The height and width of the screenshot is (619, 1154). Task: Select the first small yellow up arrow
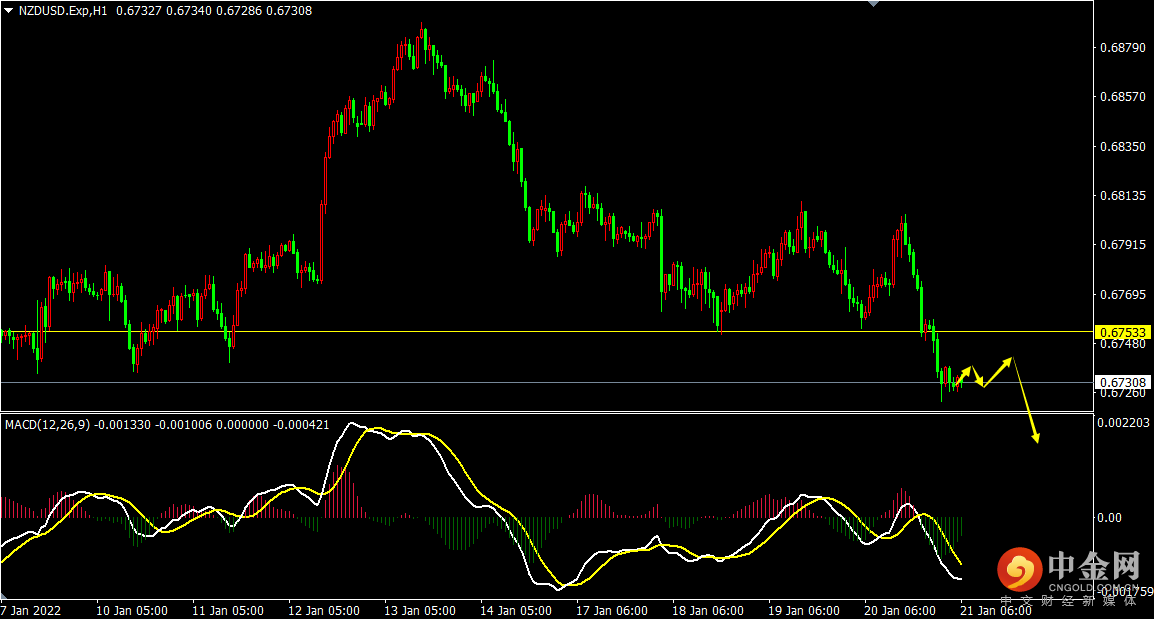tap(965, 374)
